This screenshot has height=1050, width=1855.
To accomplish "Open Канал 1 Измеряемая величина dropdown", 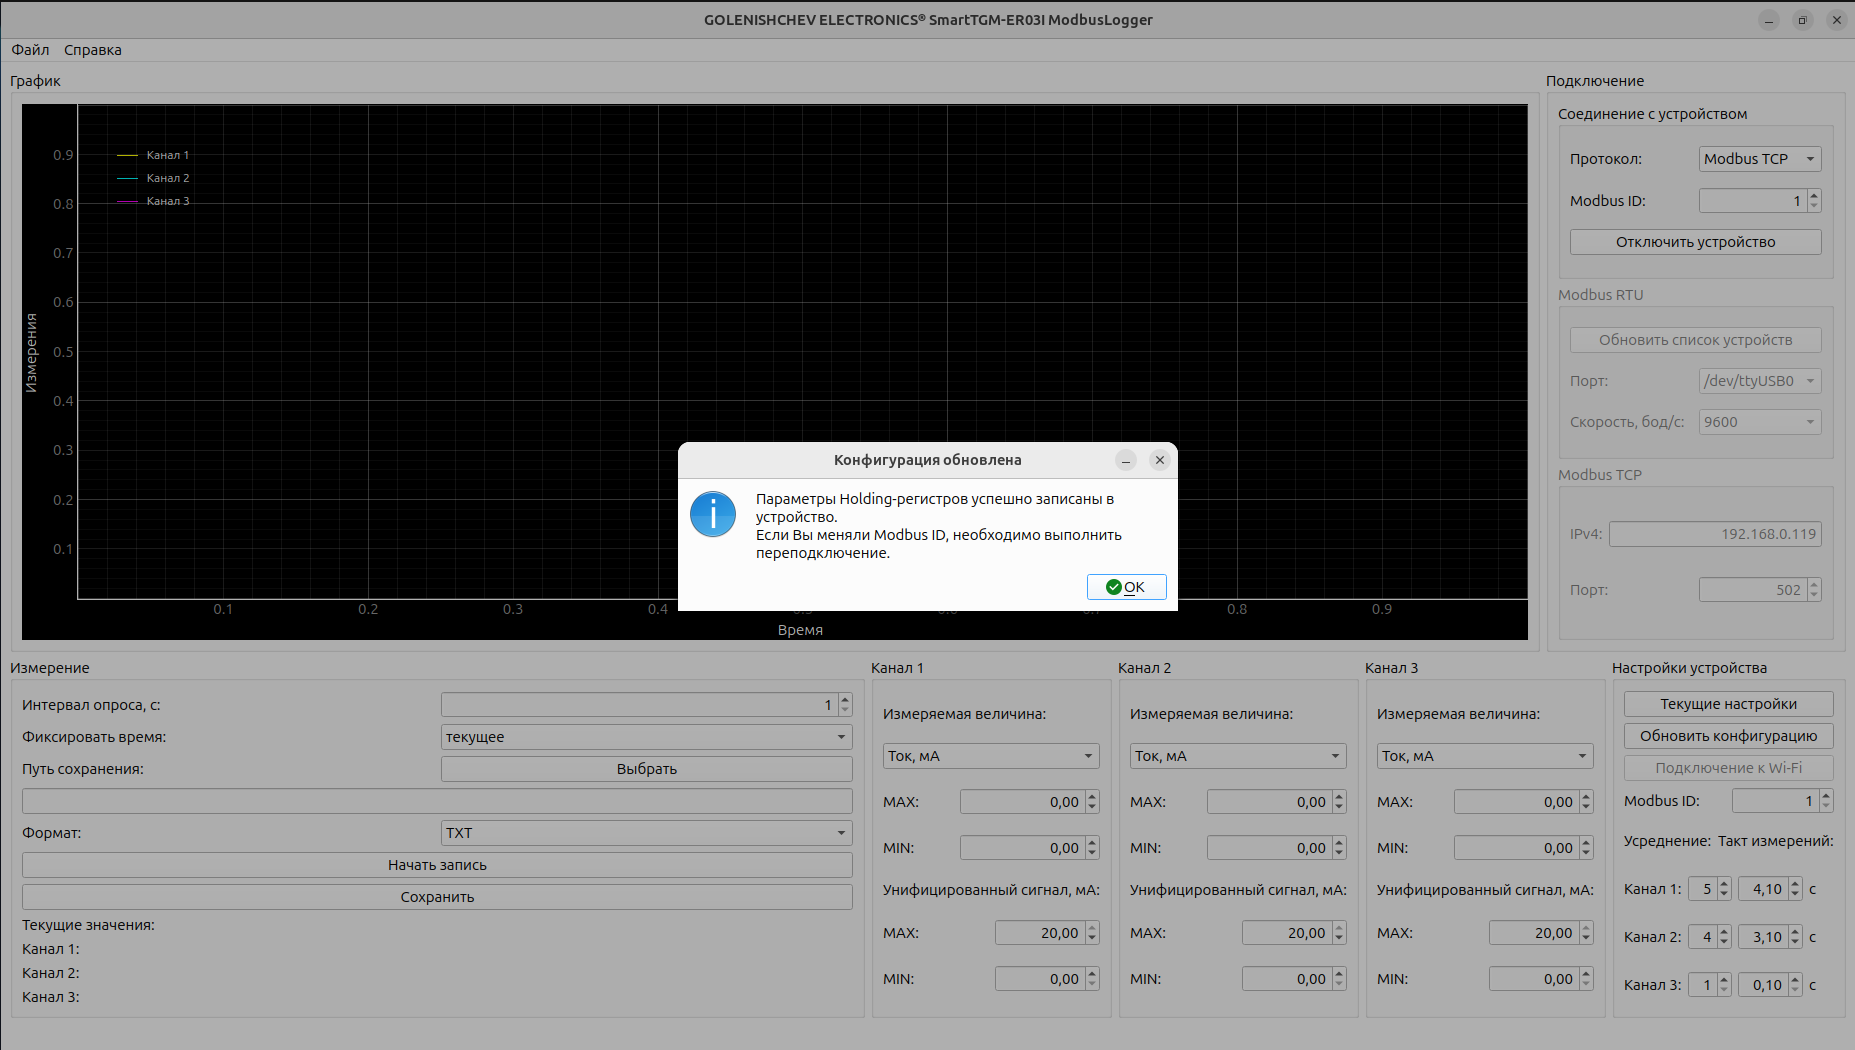I will click(990, 756).
